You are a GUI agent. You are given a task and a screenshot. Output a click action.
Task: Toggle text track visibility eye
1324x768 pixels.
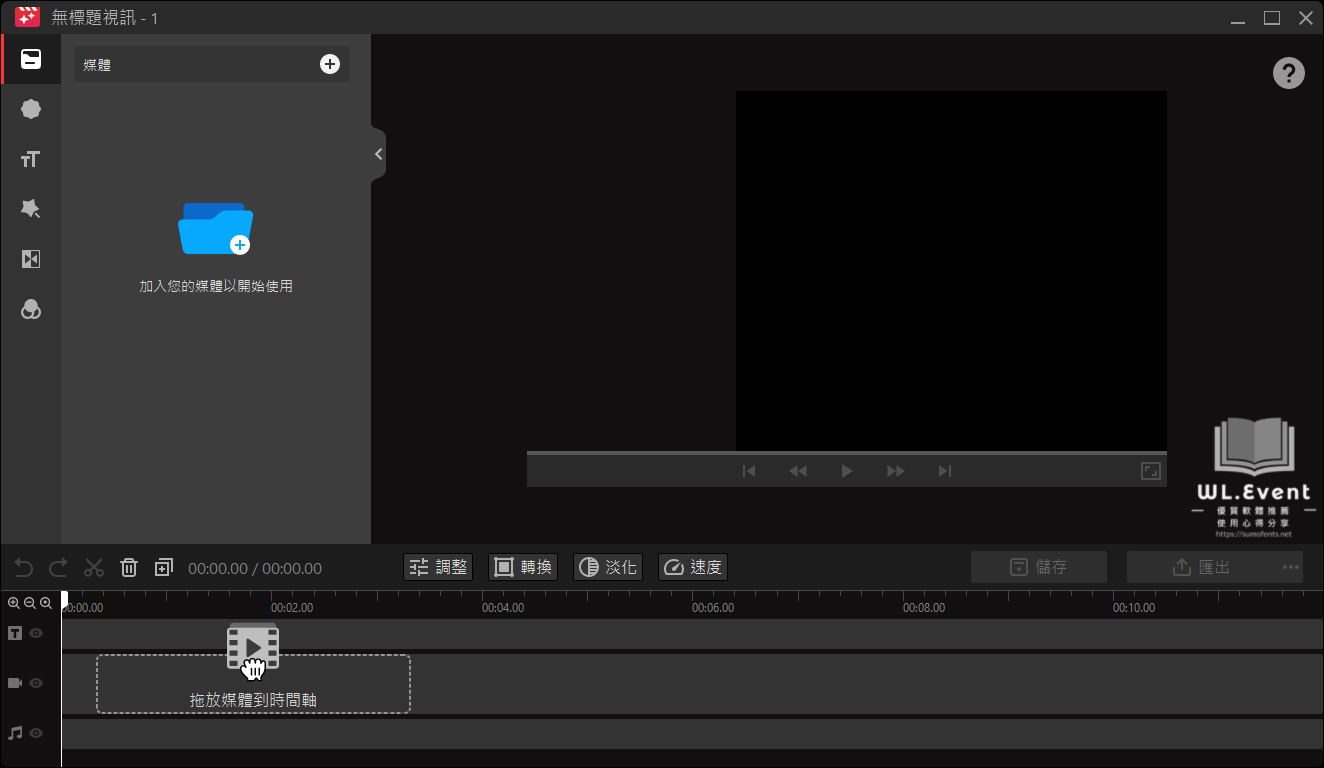(36, 633)
